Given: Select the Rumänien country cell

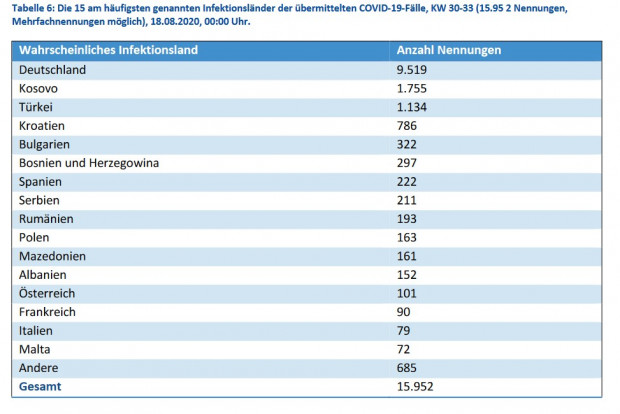Looking at the screenshot, I should [x=47, y=218].
